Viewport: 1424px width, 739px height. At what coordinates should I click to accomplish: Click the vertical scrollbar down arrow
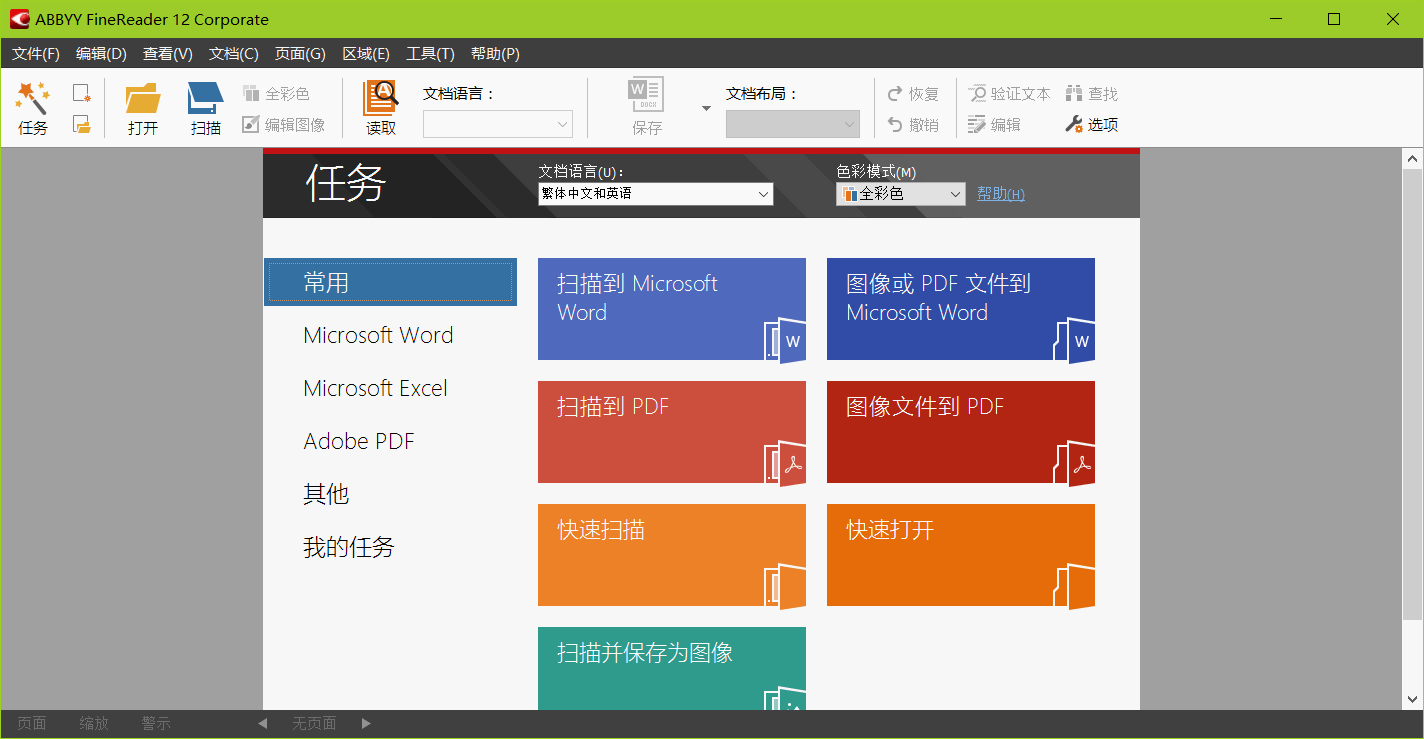(1413, 699)
